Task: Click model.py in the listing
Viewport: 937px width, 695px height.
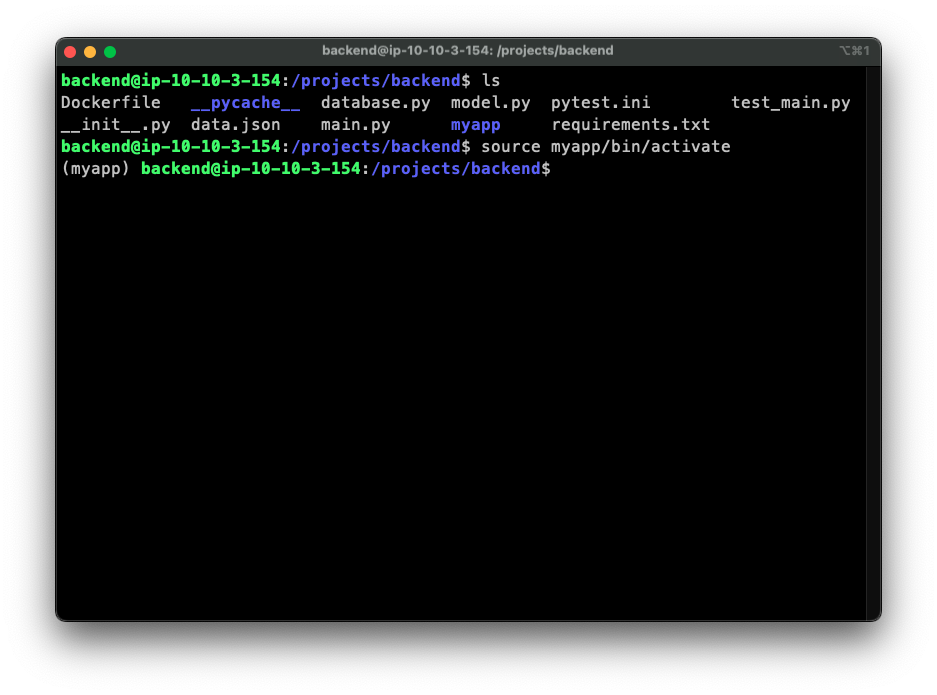Action: pos(490,103)
